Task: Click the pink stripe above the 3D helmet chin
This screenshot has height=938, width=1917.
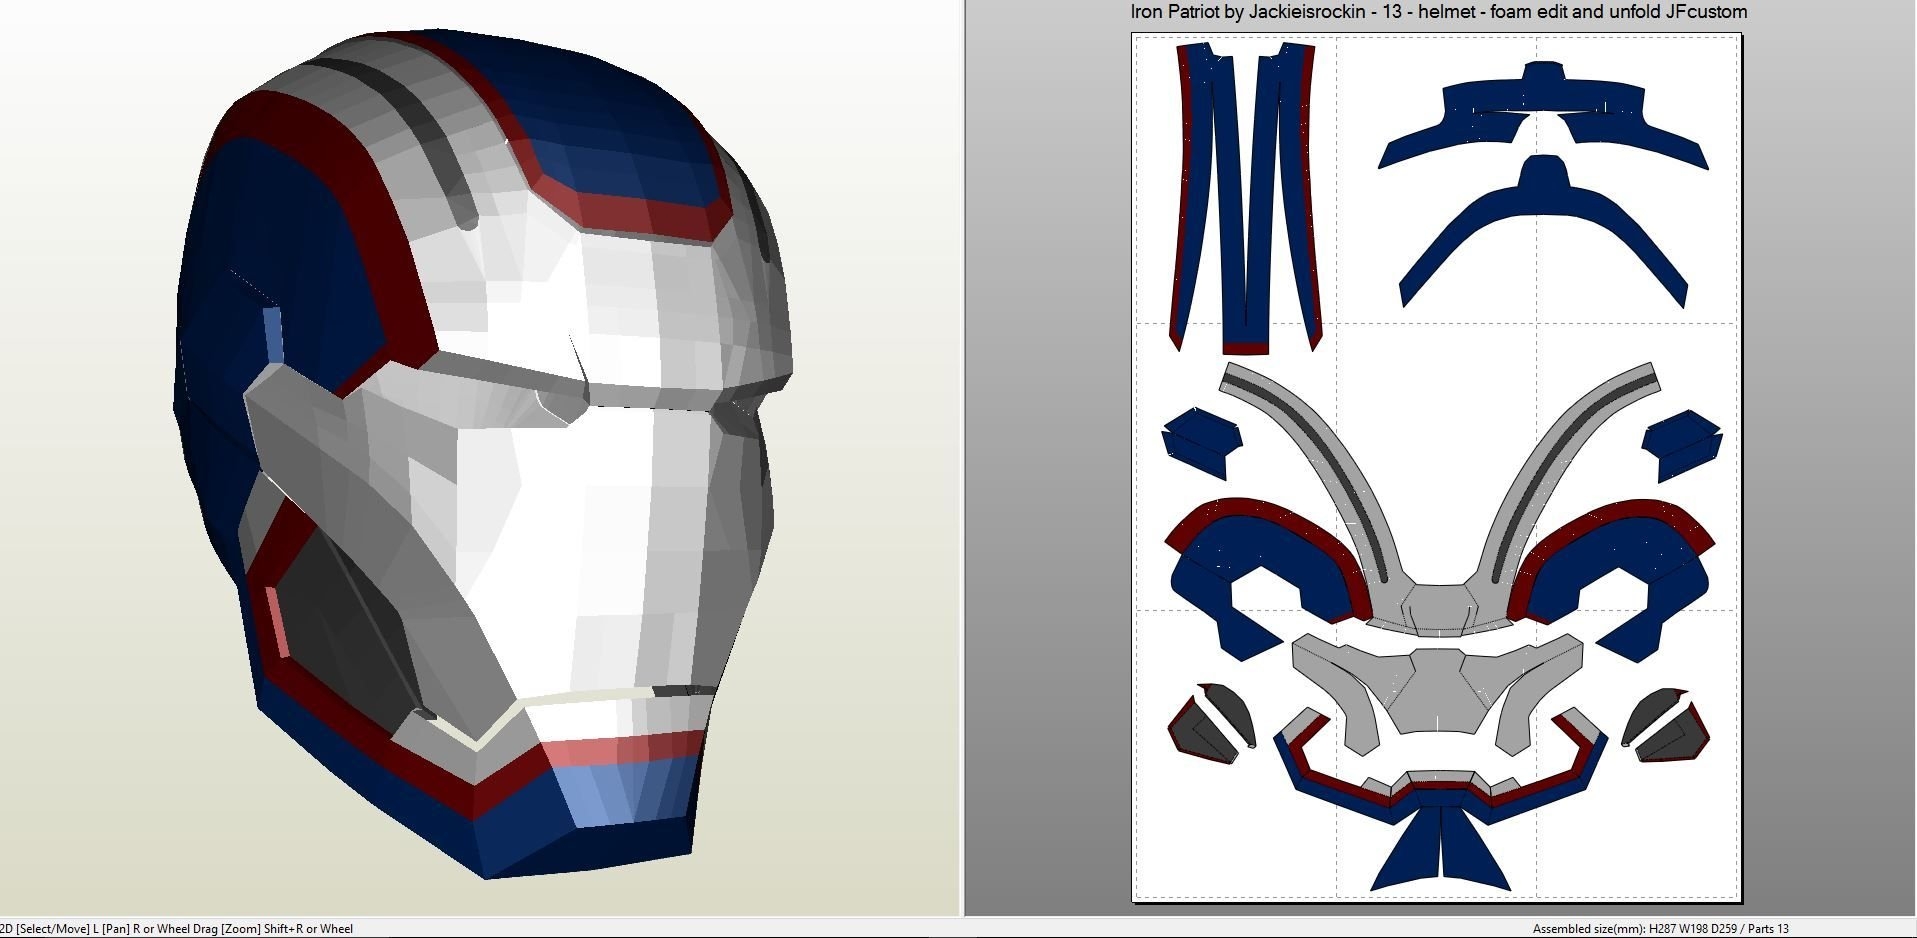Action: coord(620,749)
